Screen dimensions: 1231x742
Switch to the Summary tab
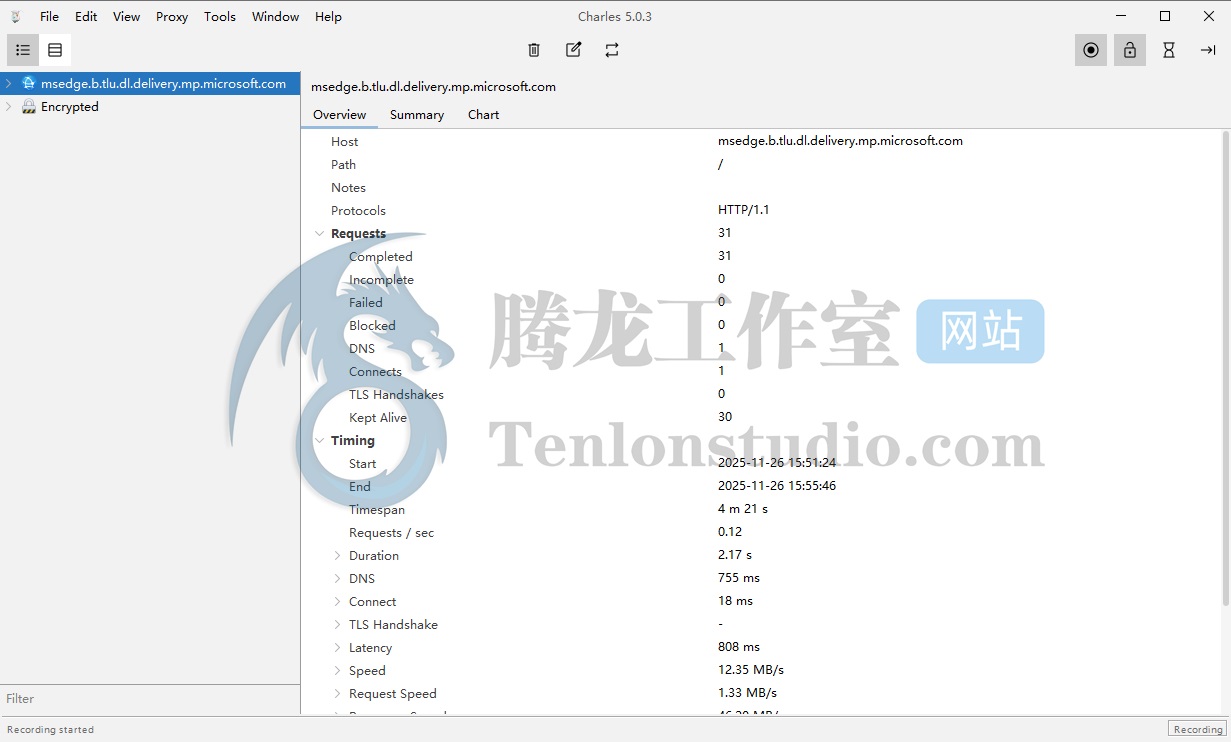click(x=416, y=115)
